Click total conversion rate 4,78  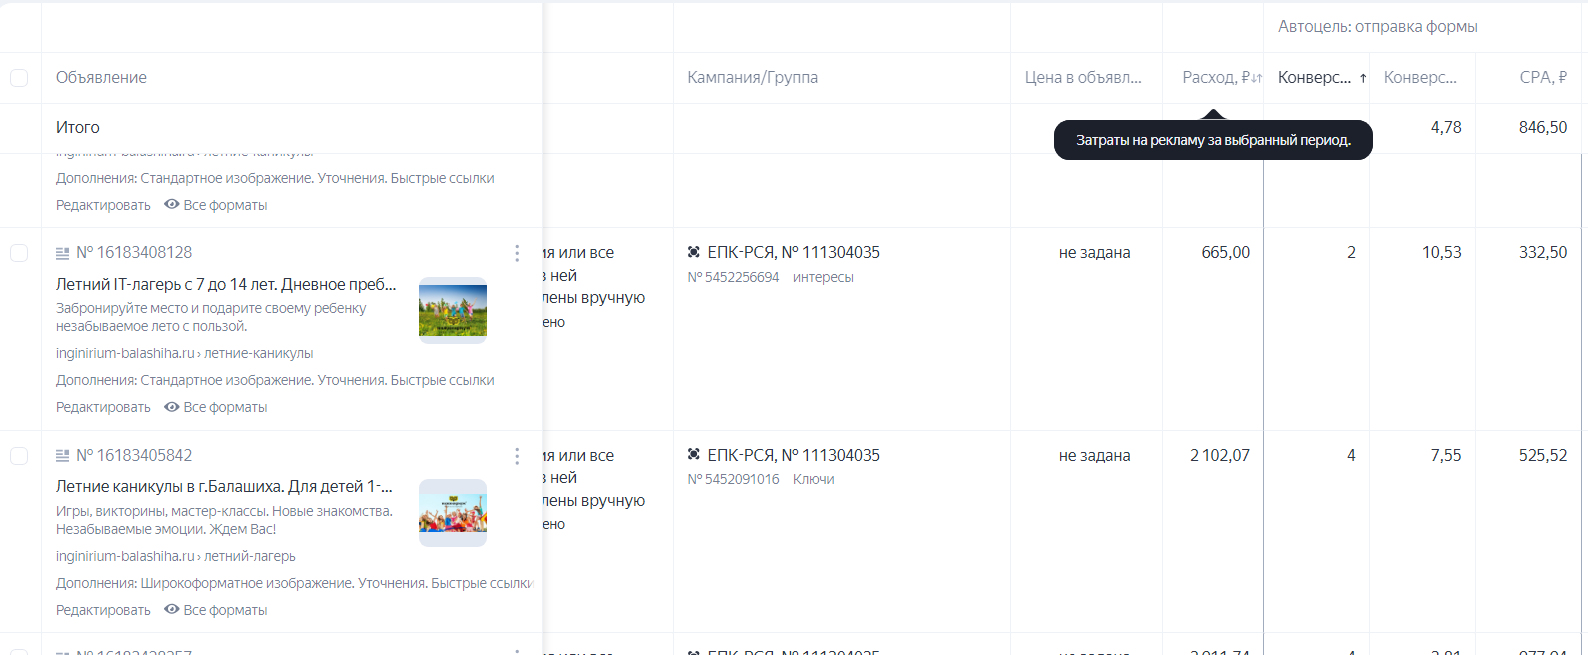(1446, 127)
